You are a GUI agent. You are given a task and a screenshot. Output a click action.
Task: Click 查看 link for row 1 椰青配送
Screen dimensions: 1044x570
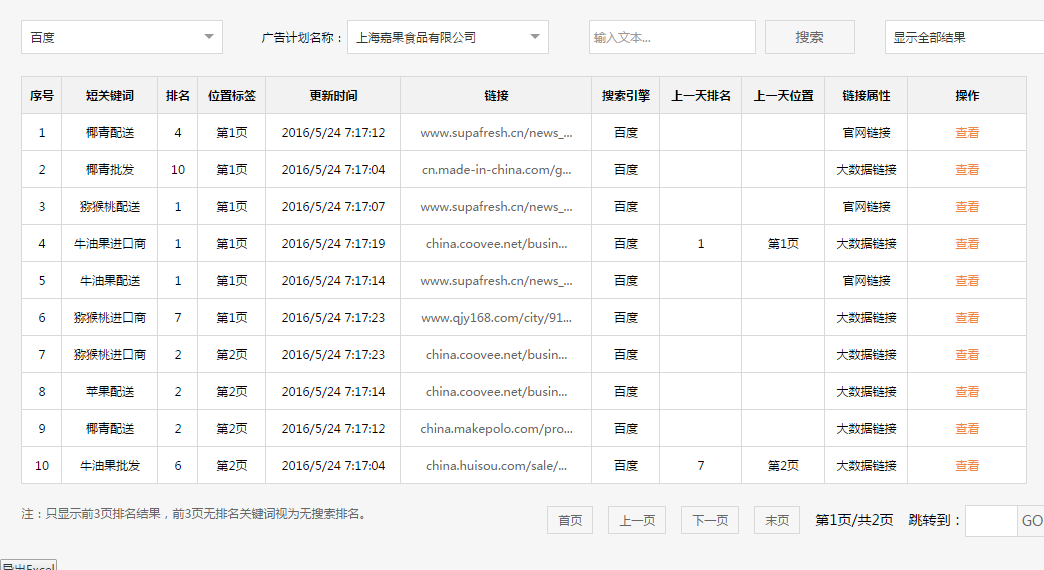pyautogui.click(x=966, y=132)
